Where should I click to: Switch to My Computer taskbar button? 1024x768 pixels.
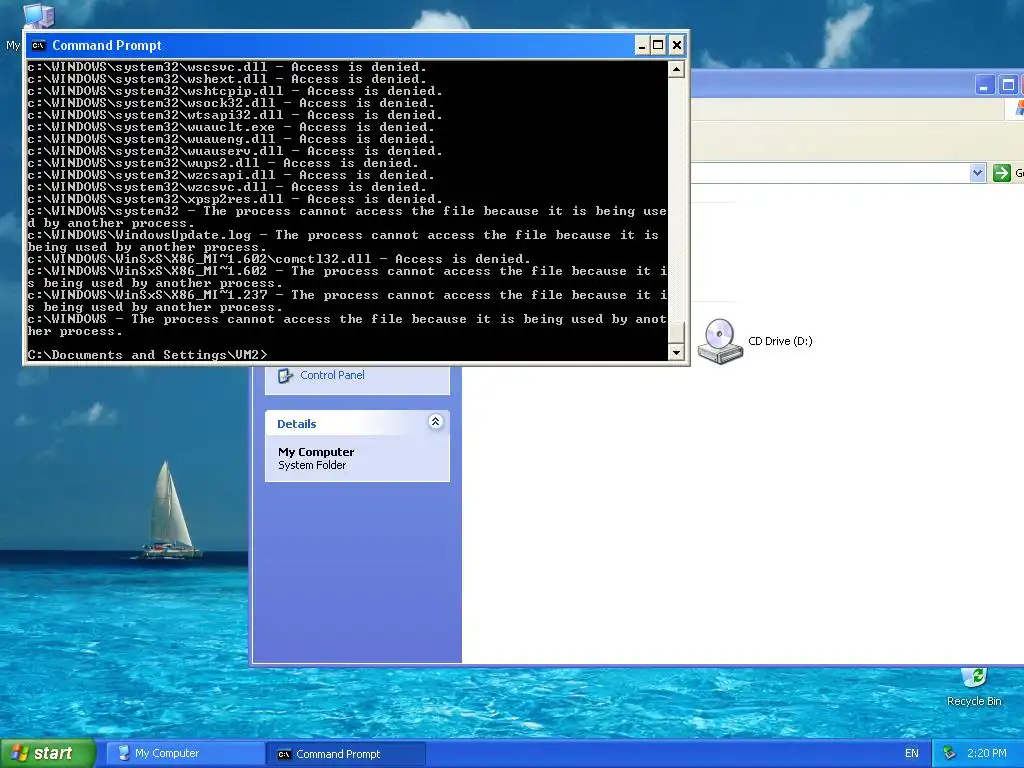pyautogui.click(x=185, y=754)
